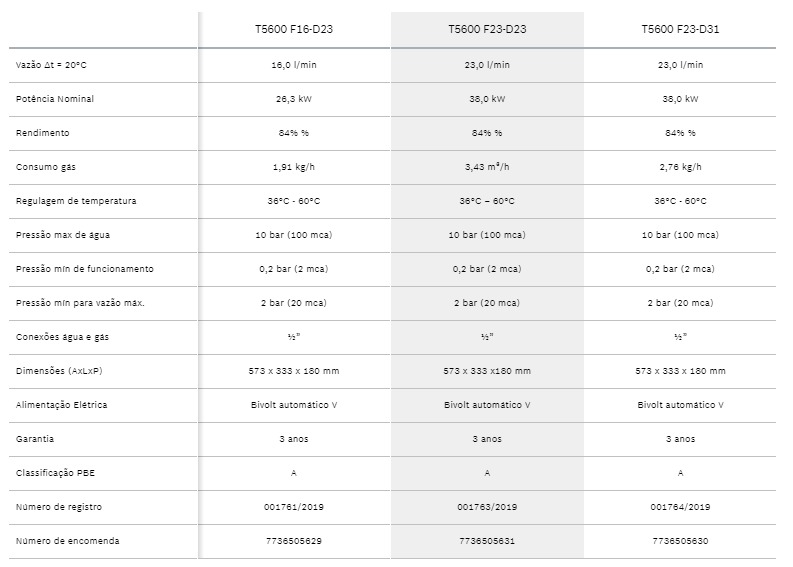Click the Pressão max de água label
The height and width of the screenshot is (567, 793).
[x=63, y=235]
